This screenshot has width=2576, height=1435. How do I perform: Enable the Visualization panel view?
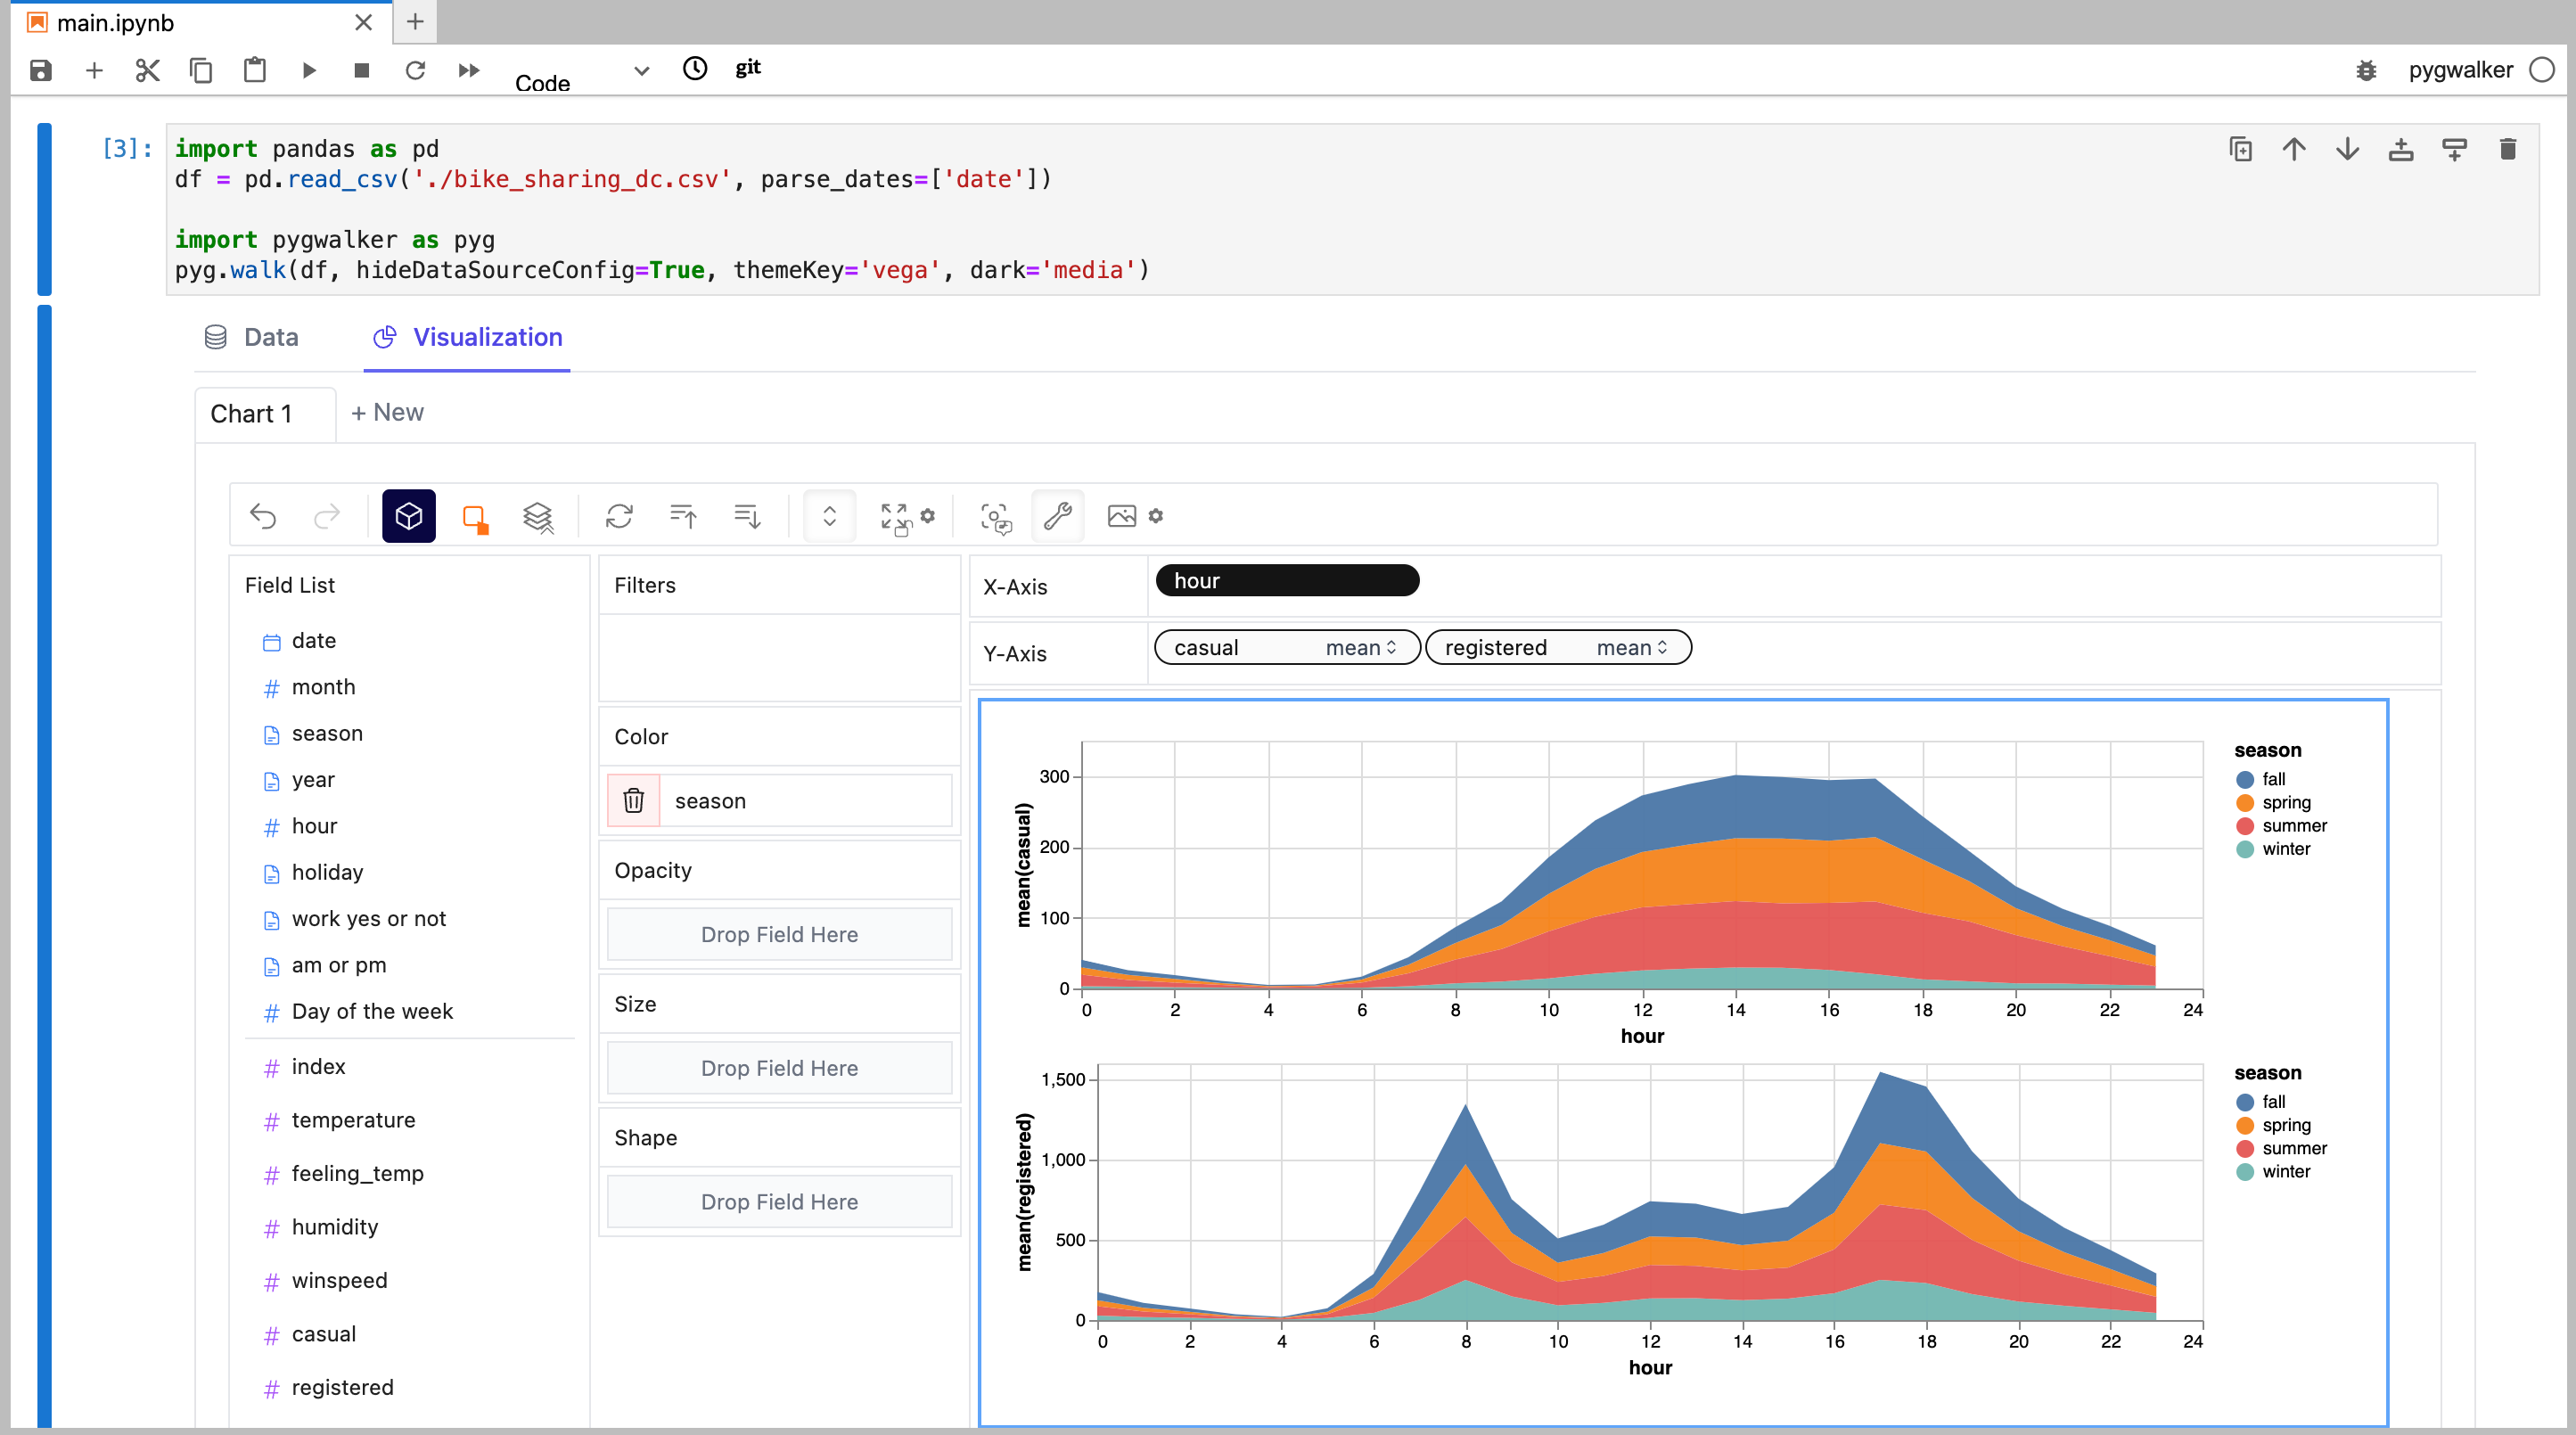pyautogui.click(x=466, y=336)
